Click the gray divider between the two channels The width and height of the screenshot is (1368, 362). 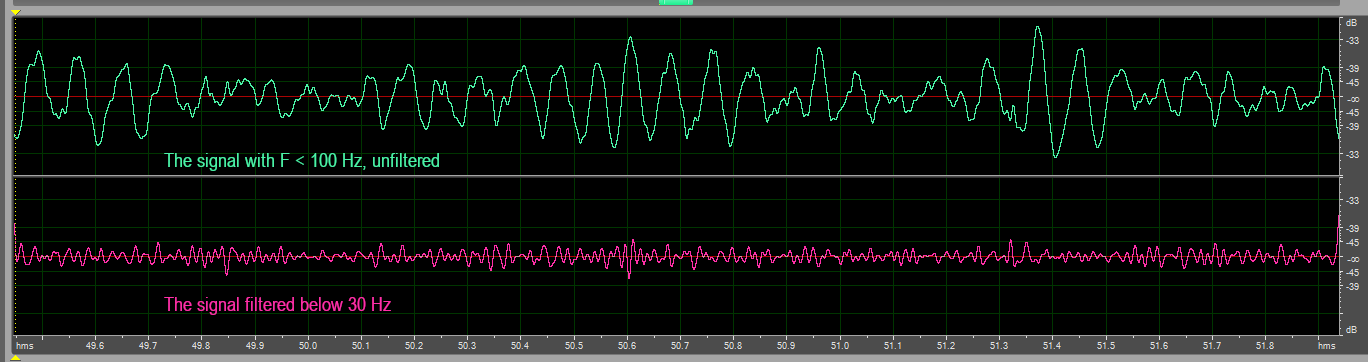(x=676, y=176)
